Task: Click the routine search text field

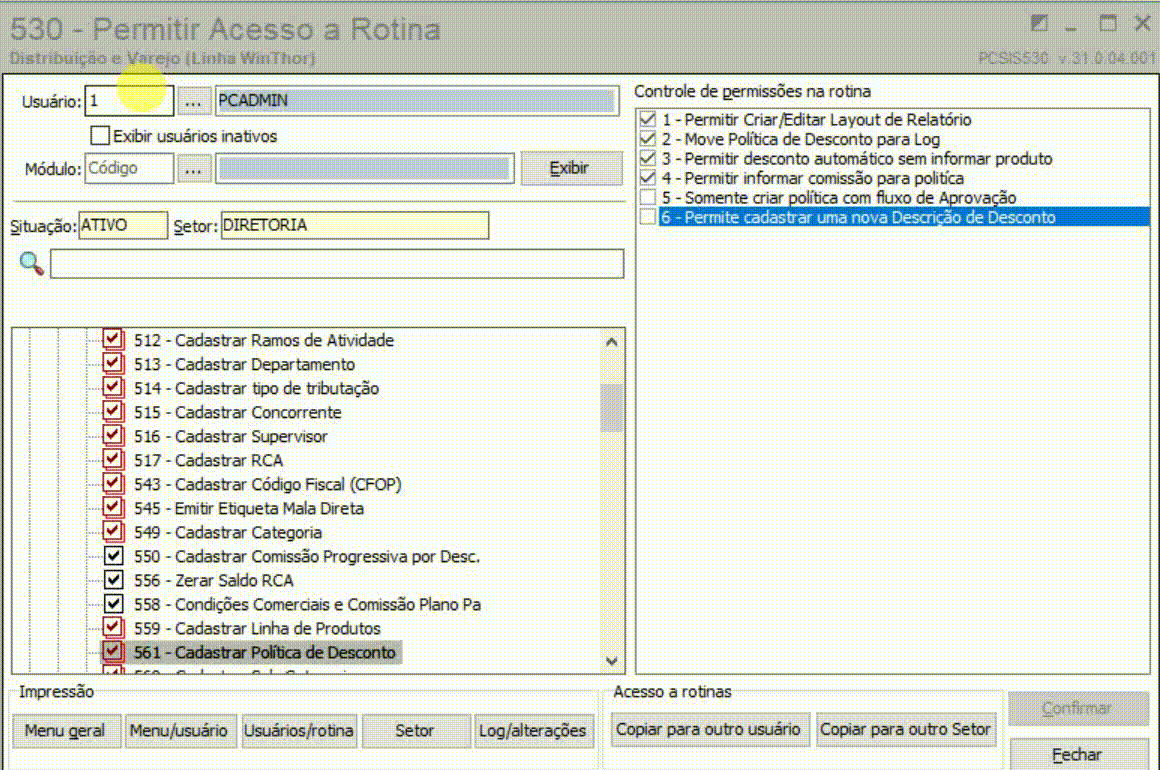Action: pyautogui.click(x=337, y=263)
